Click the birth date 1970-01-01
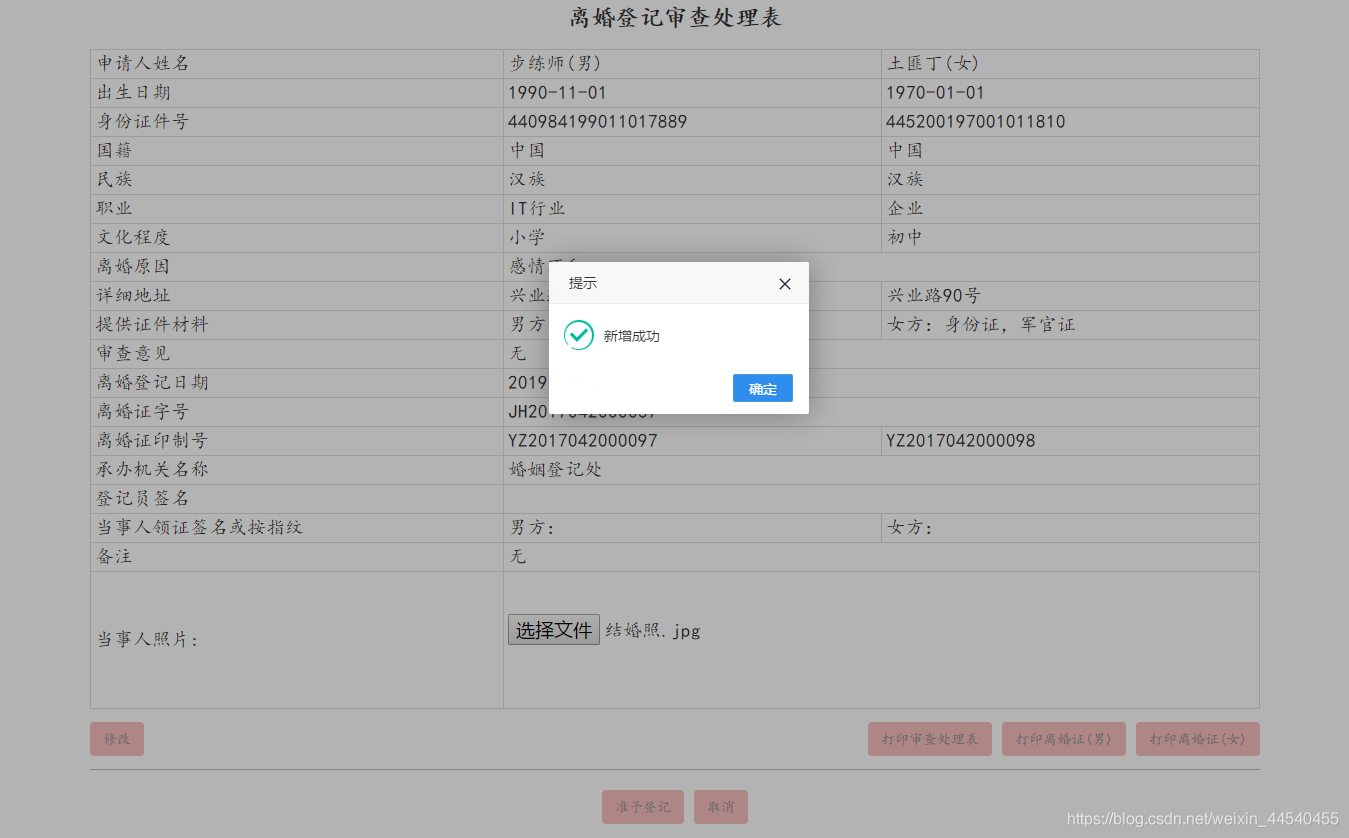This screenshot has width=1349, height=838. point(935,93)
